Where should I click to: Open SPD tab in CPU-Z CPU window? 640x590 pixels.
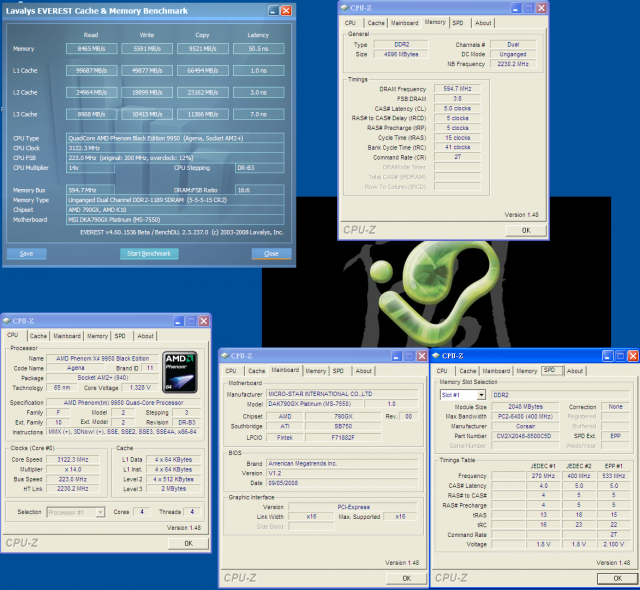tap(120, 336)
